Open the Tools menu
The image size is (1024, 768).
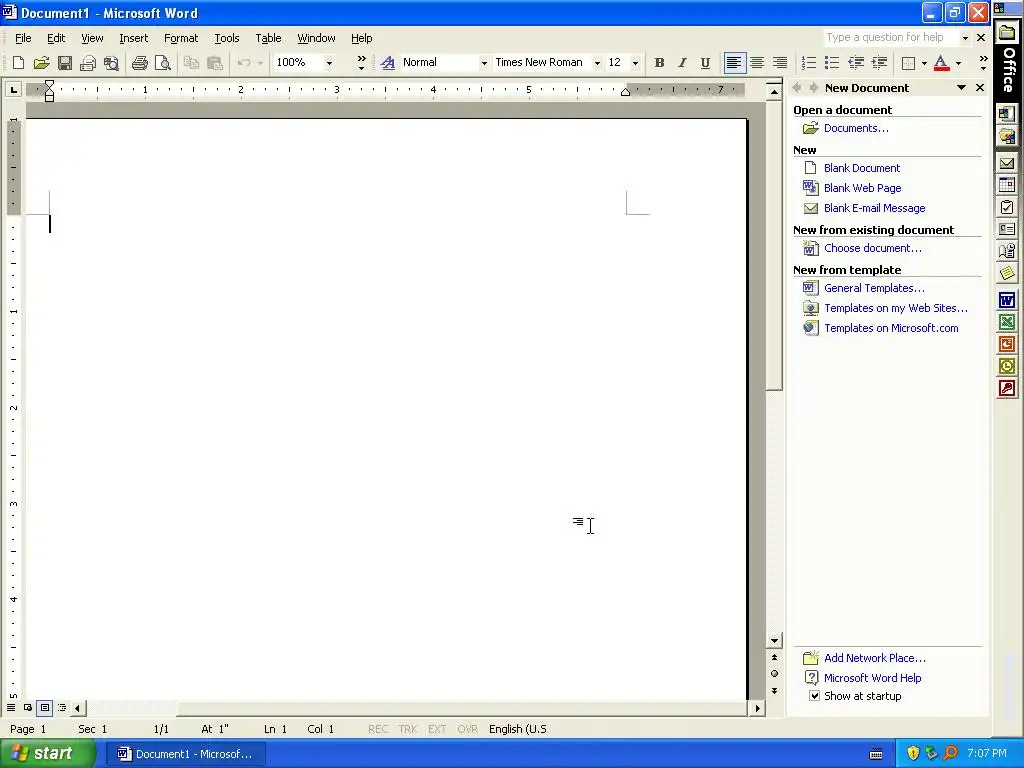[227, 38]
